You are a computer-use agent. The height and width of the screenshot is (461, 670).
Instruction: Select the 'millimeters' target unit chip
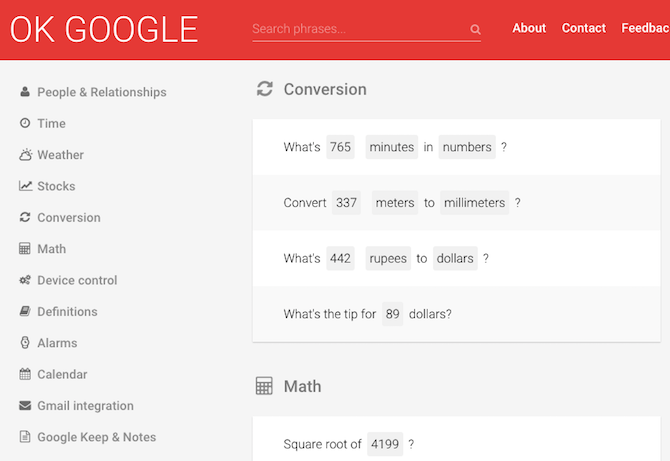(x=474, y=203)
